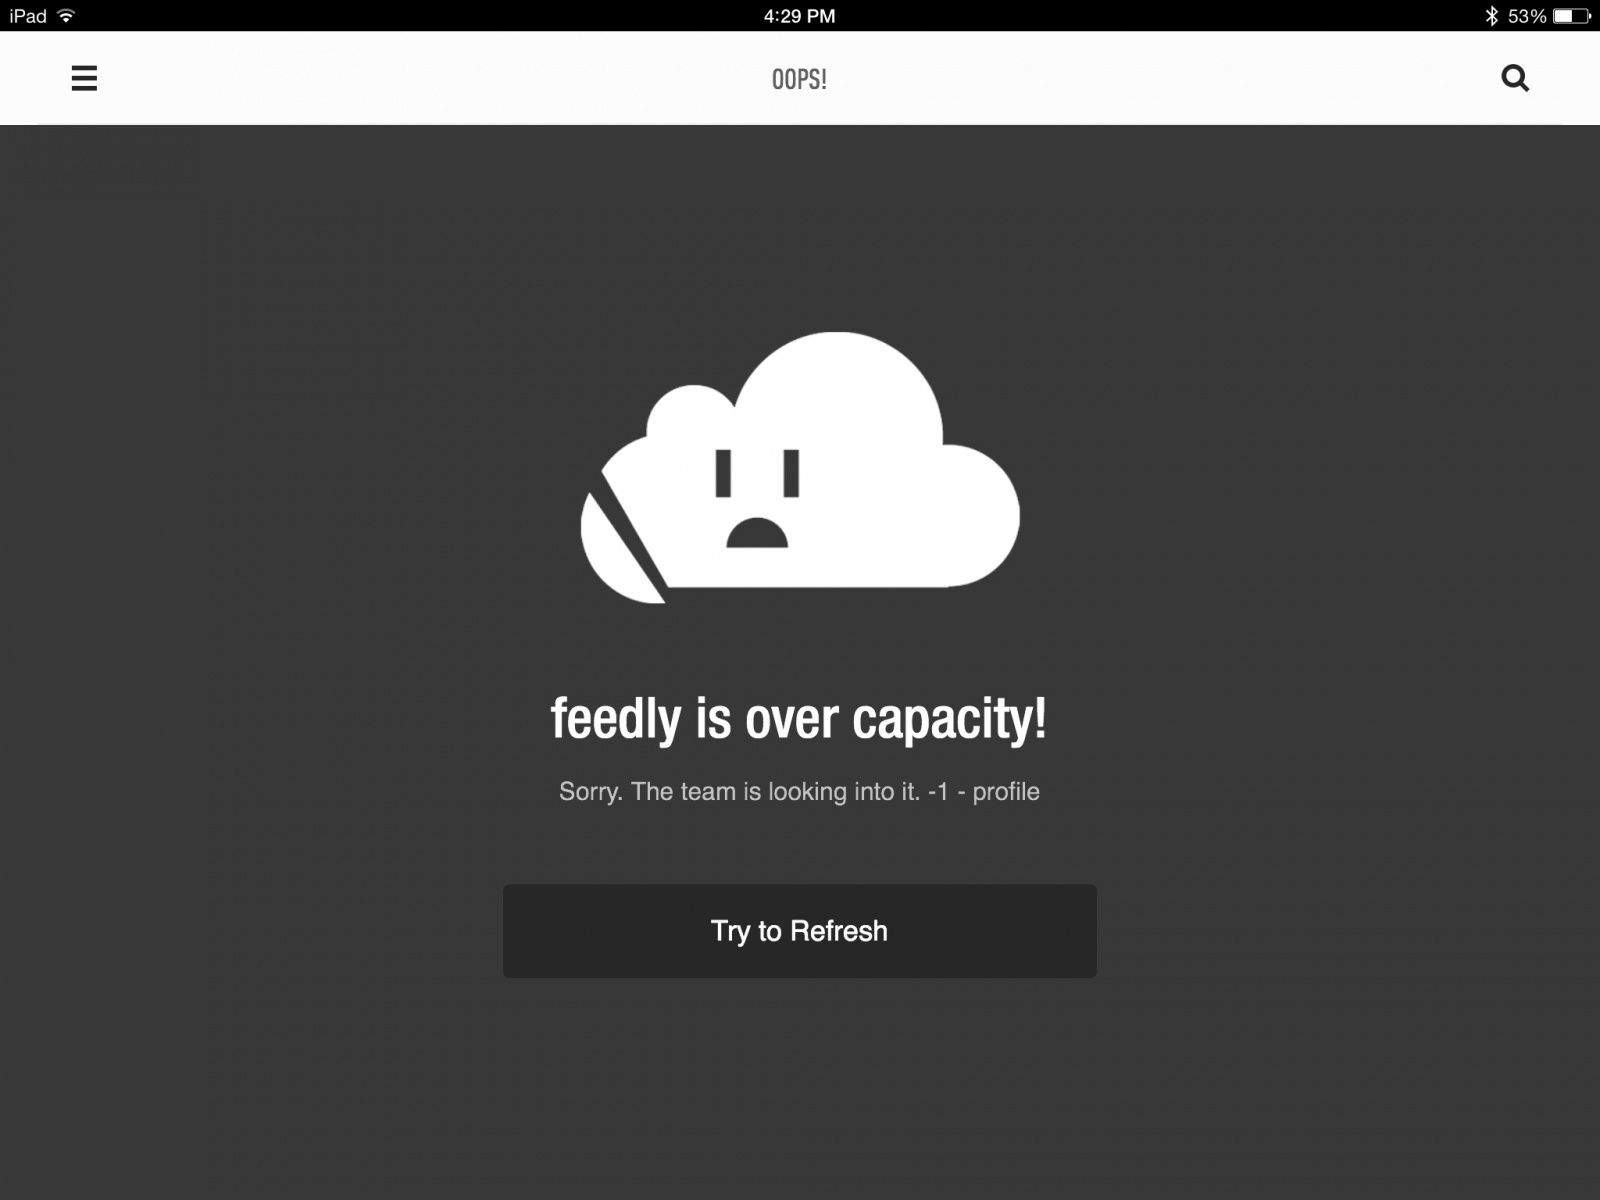Tap the sliced-off piece of the cloud
This screenshot has height=1200, width=1600.
[x=618, y=545]
